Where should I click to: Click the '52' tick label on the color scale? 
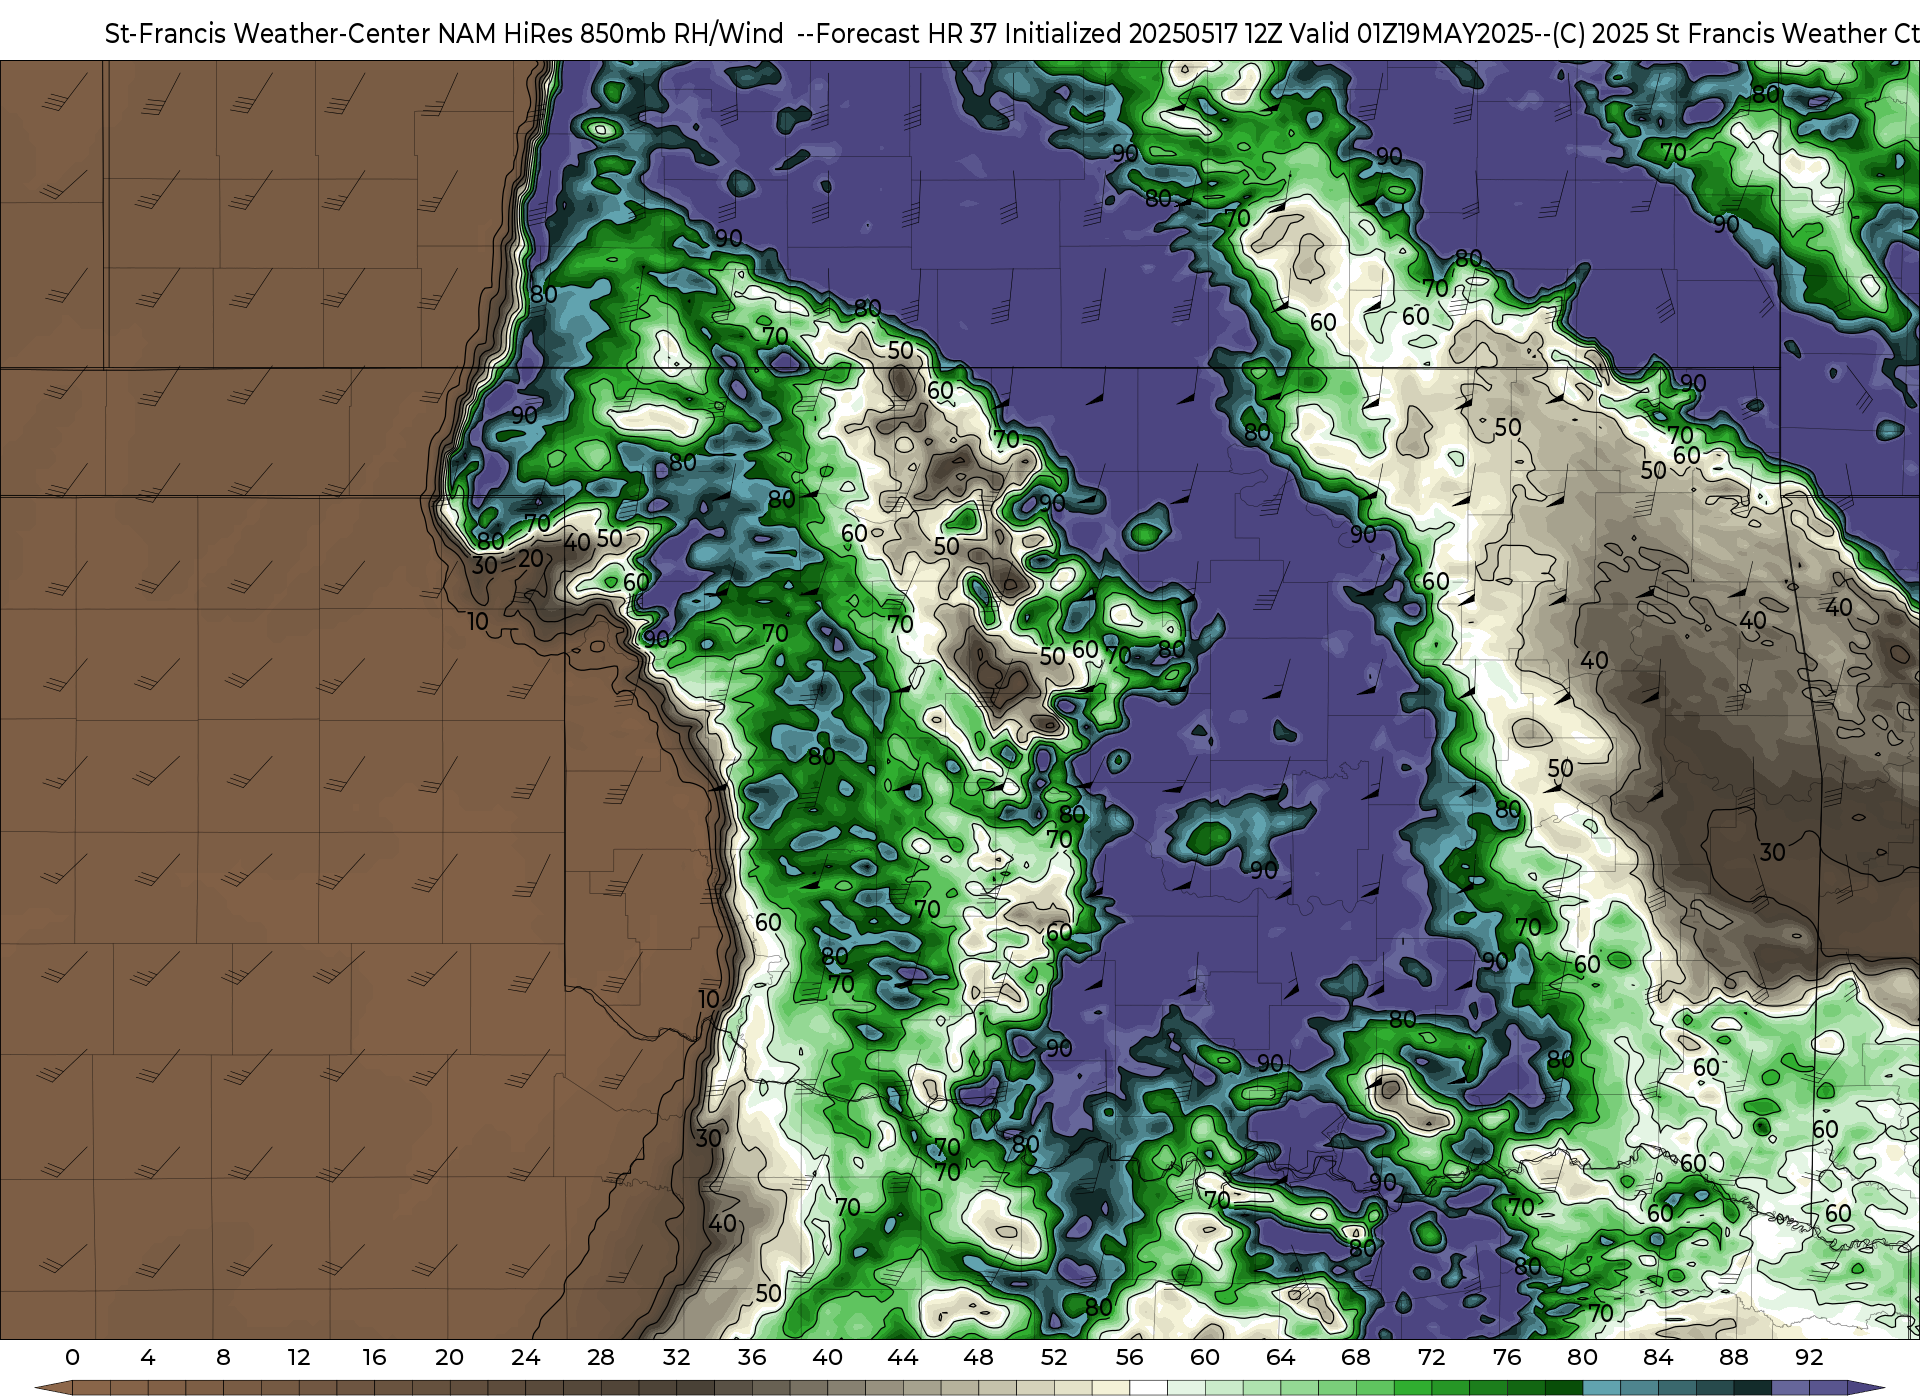click(1054, 1357)
